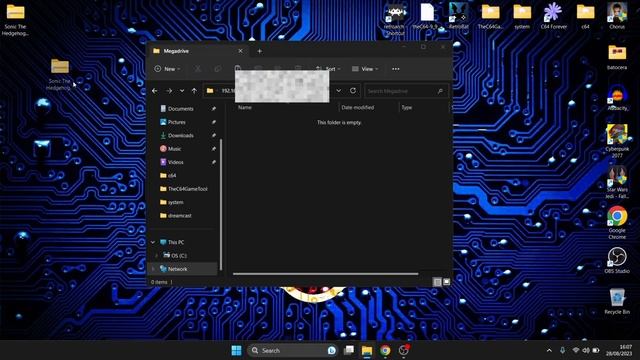Go forward using the Explorer forward arrow
Viewport: 640px width, 360px height.
[x=169, y=91]
